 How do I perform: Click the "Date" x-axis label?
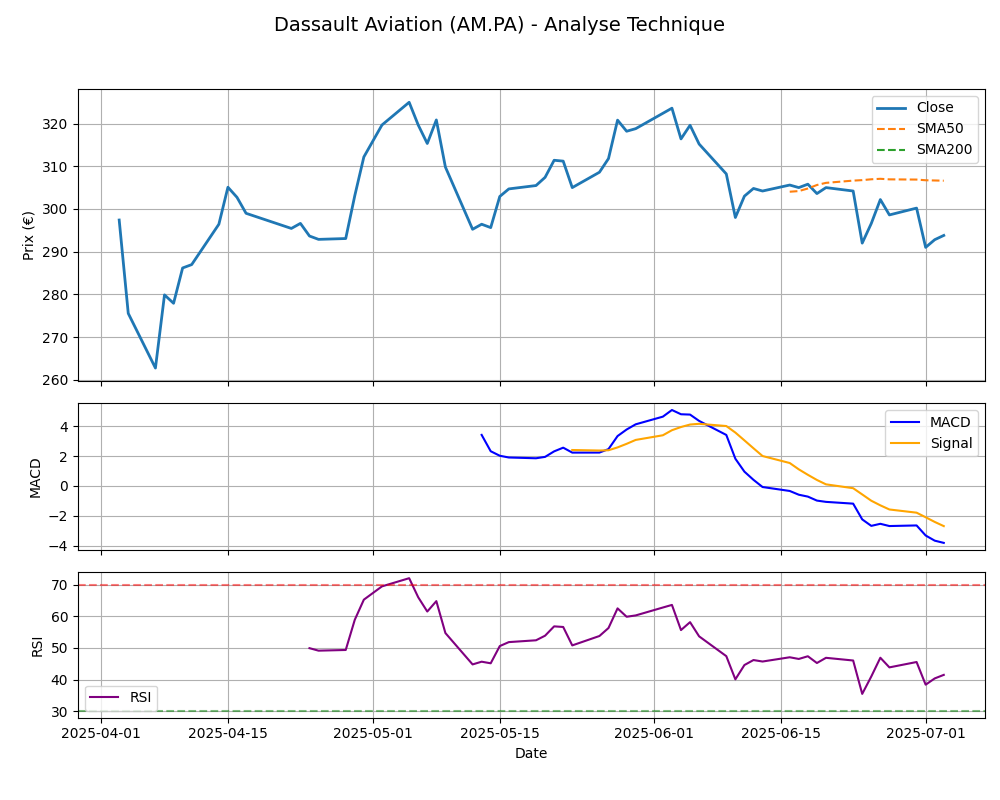coord(531,753)
